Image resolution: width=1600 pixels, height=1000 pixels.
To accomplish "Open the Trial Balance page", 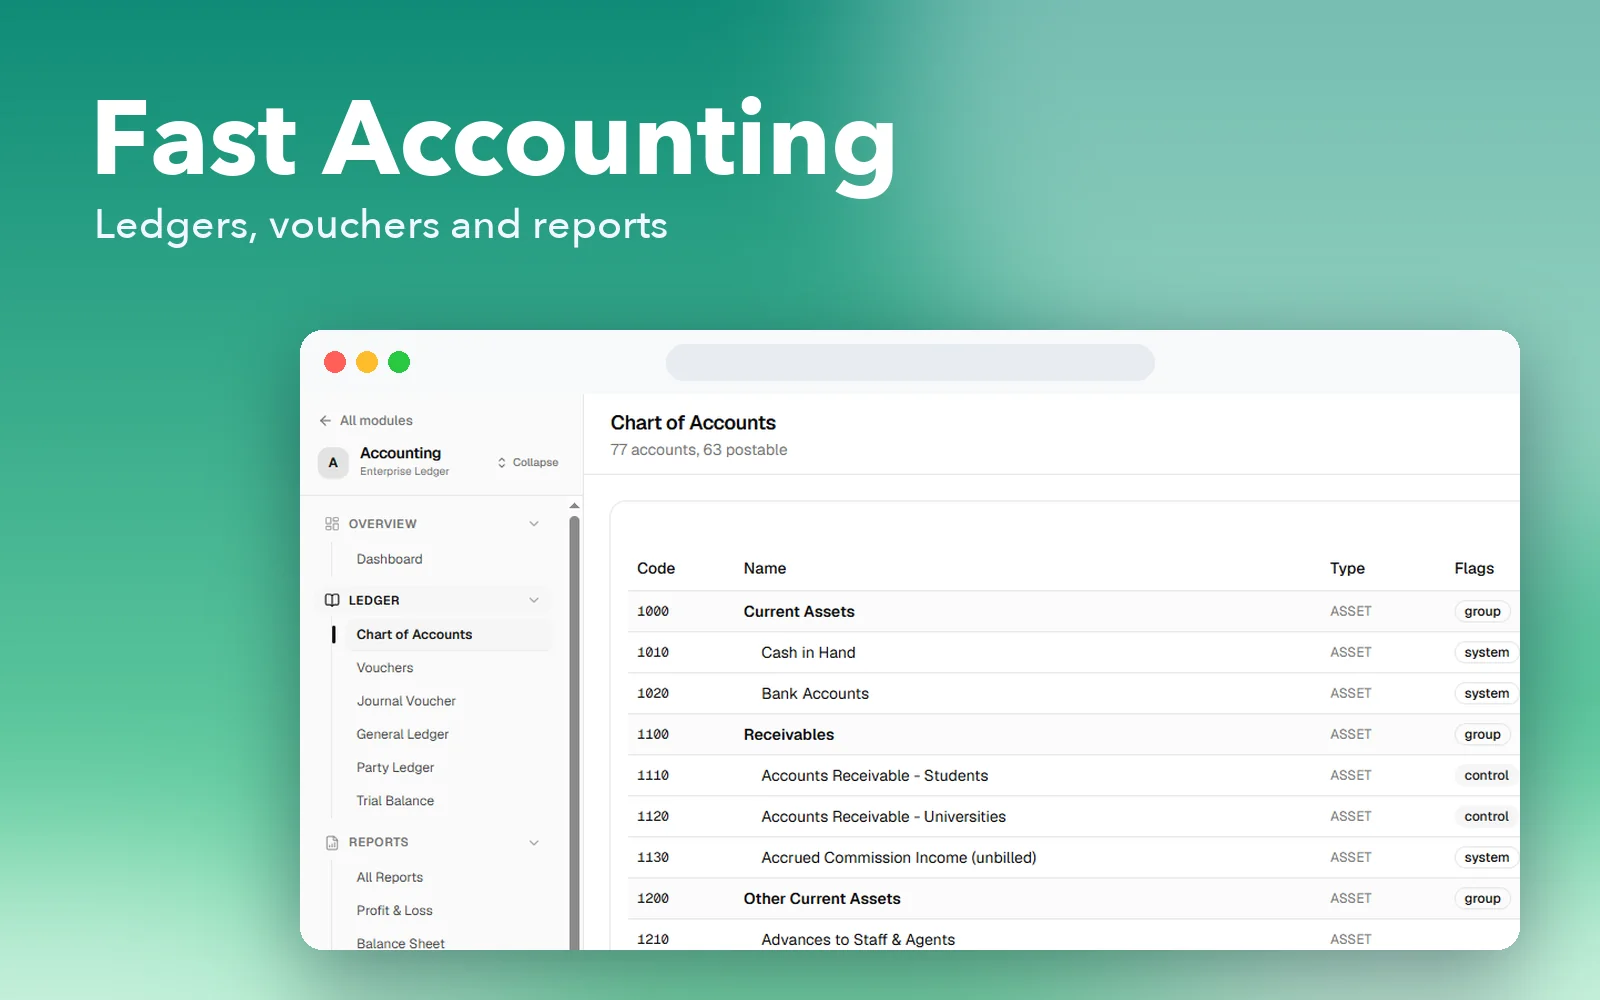I will 395,801.
